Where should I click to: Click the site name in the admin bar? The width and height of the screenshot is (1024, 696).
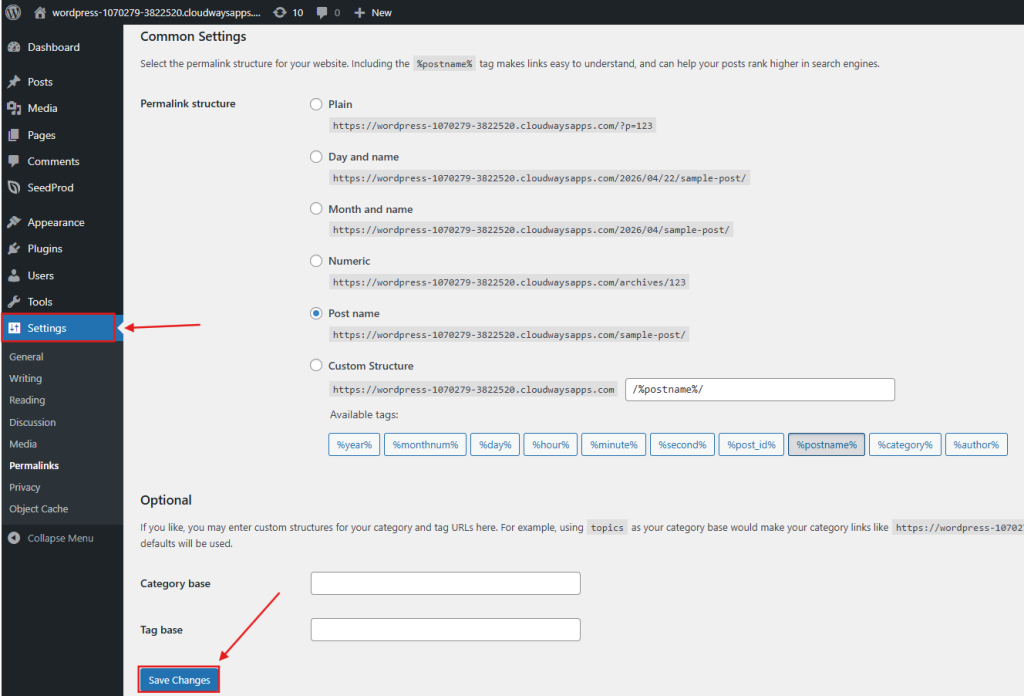(156, 12)
